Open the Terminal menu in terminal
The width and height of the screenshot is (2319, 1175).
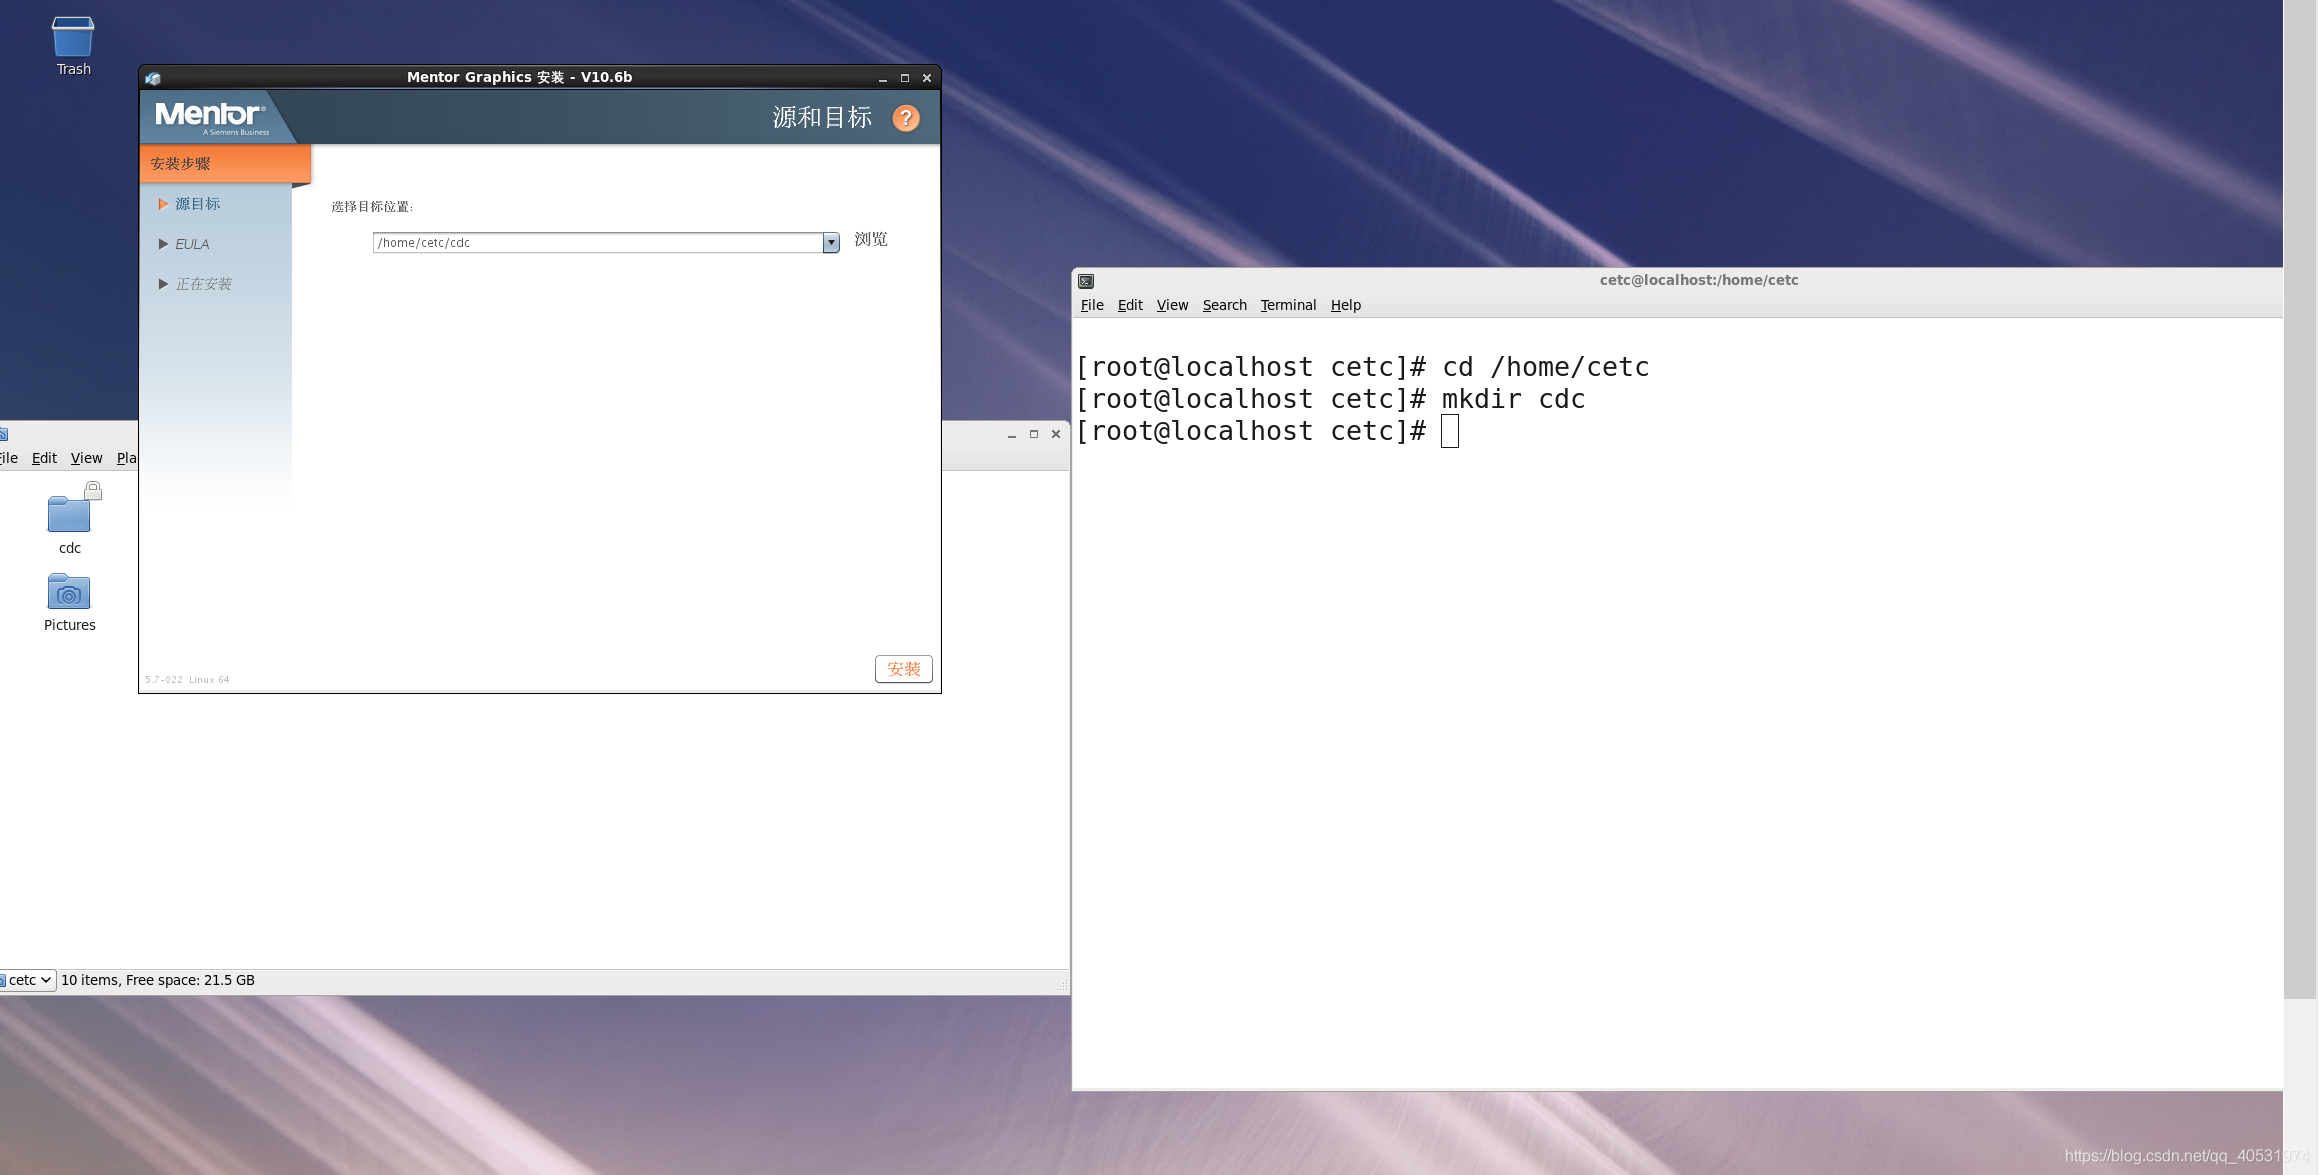point(1288,305)
